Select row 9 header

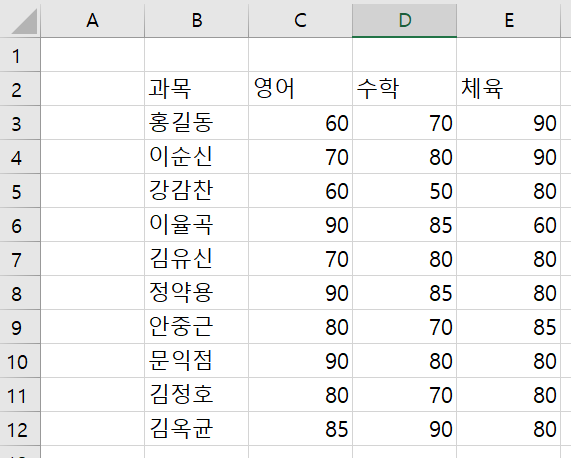click(20, 327)
